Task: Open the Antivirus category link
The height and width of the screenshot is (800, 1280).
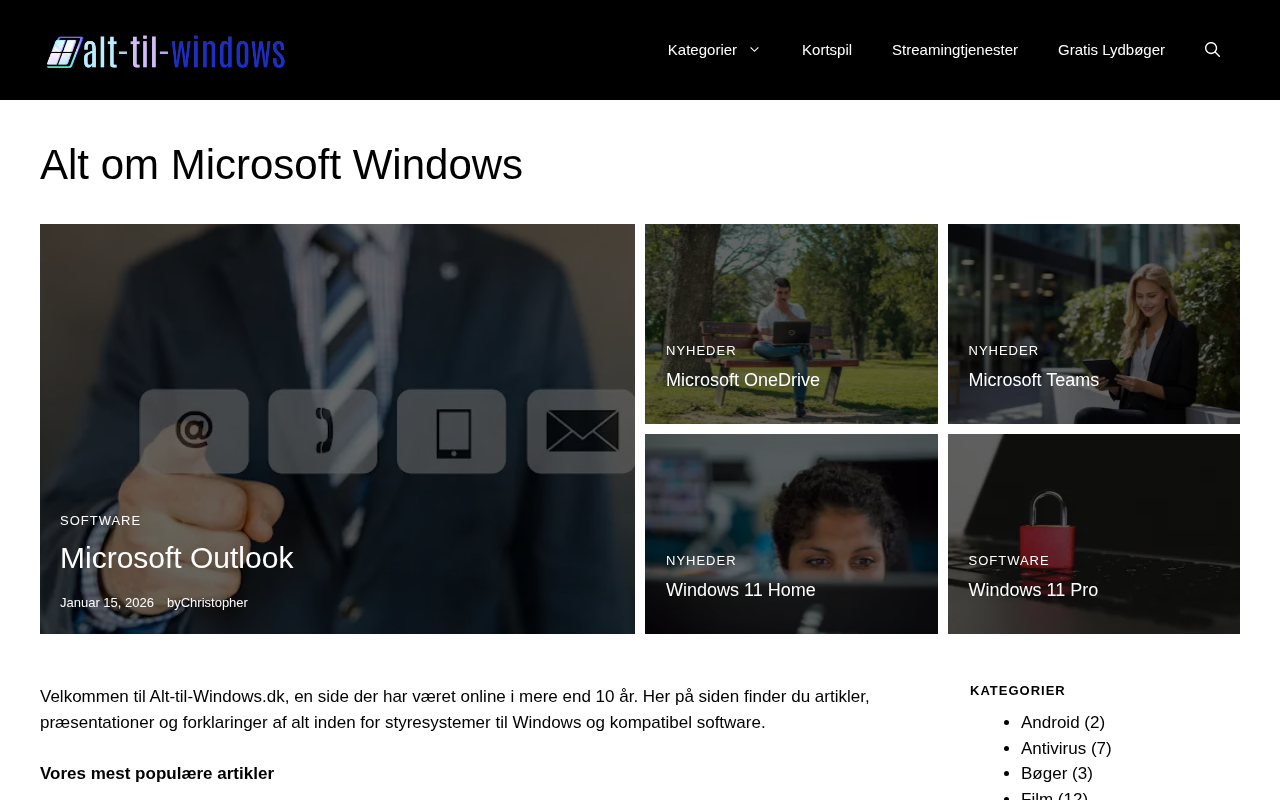Action: (1053, 749)
